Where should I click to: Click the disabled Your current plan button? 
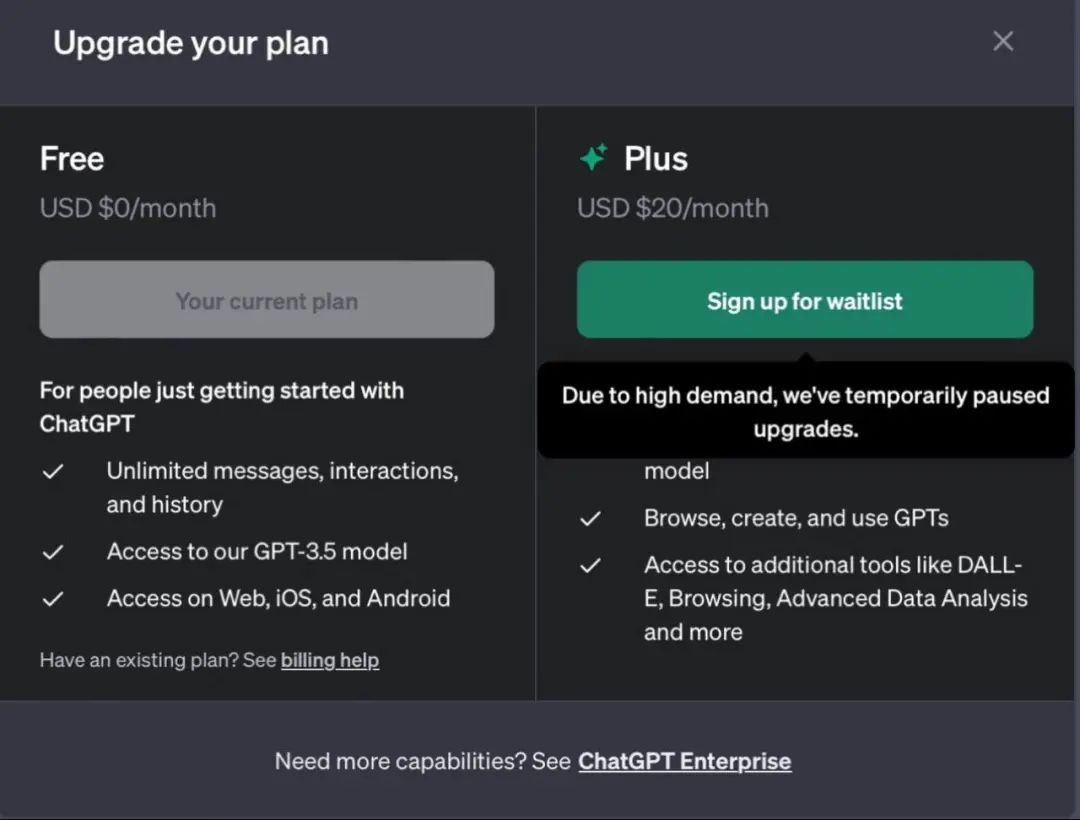click(267, 299)
